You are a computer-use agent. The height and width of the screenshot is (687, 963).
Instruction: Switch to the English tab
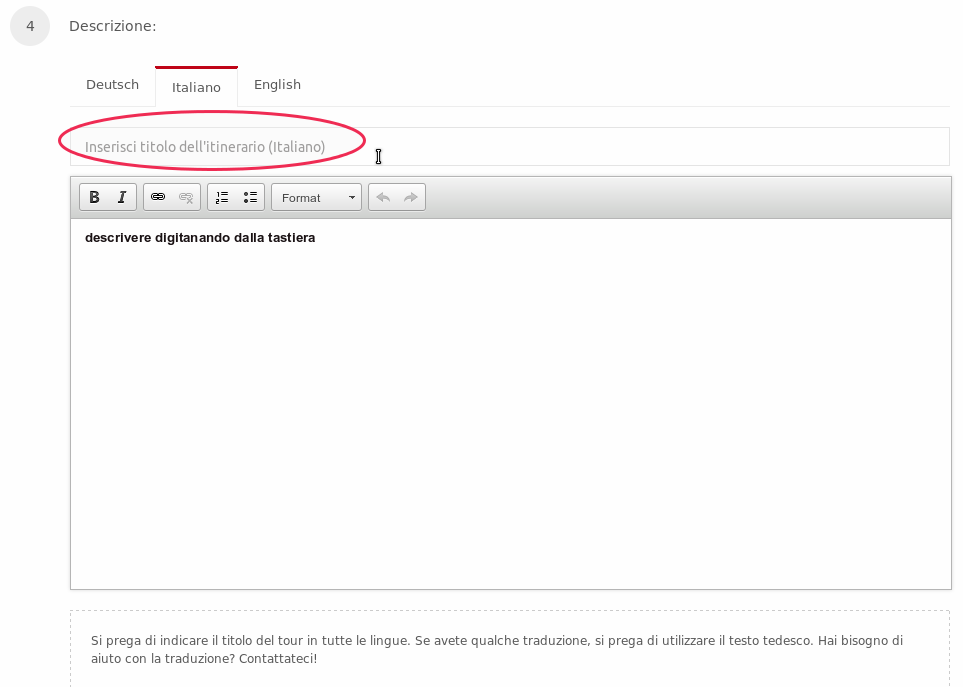tap(277, 85)
